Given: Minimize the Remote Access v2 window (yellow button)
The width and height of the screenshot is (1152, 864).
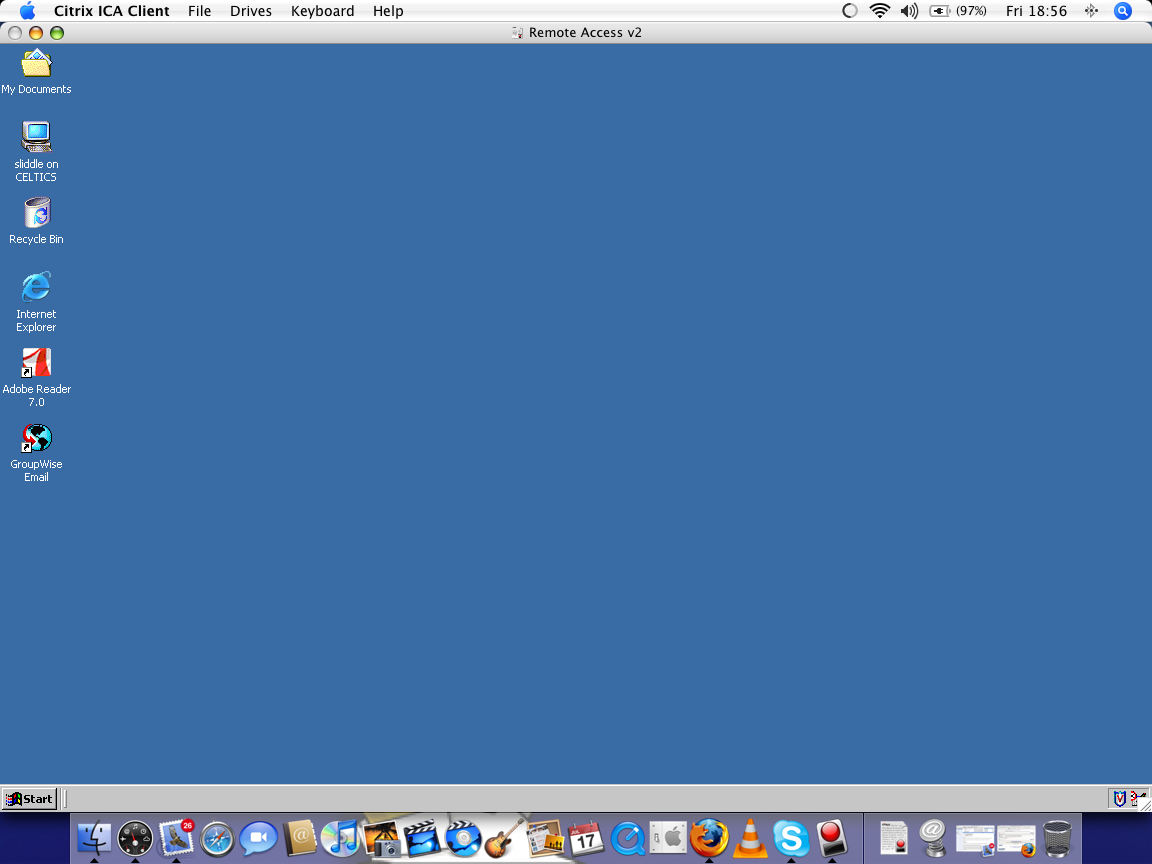Looking at the screenshot, I should tap(35, 32).
